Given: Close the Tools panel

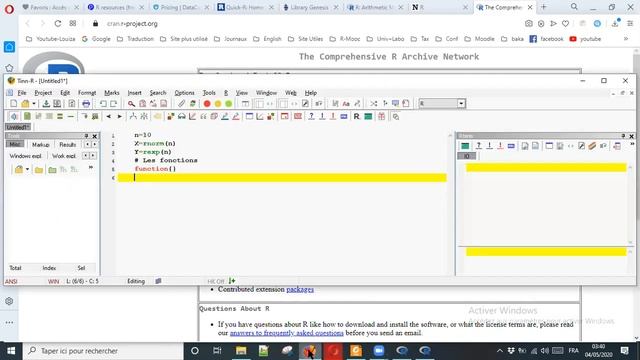Looking at the screenshot, I should 95,136.
